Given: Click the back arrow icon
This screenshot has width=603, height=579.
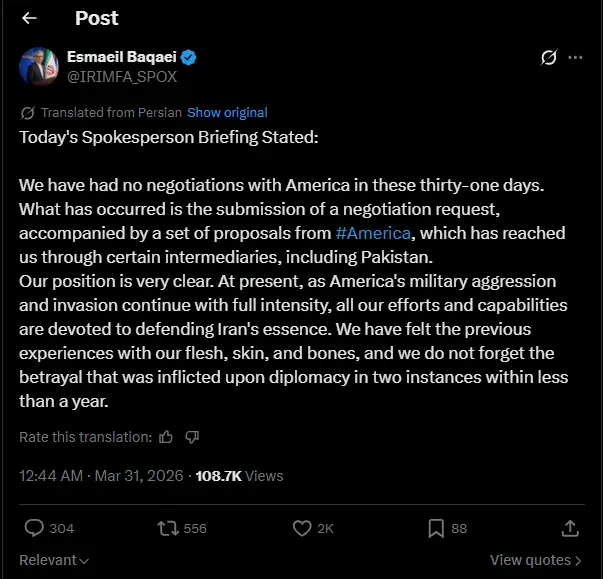Looking at the screenshot, I should click(29, 18).
